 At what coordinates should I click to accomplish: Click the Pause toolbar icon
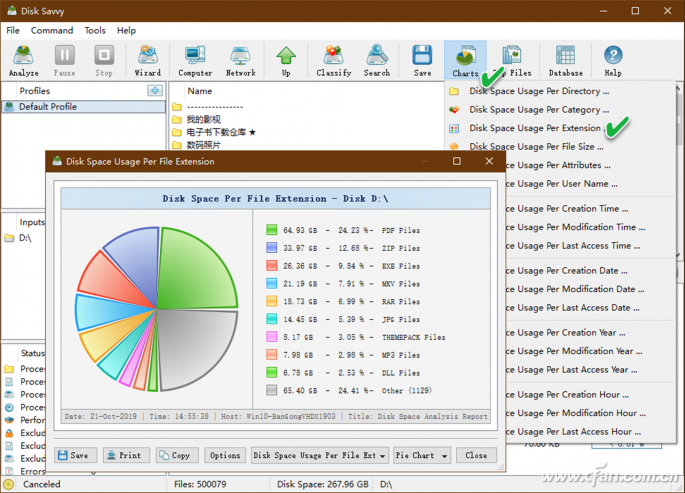tap(65, 61)
